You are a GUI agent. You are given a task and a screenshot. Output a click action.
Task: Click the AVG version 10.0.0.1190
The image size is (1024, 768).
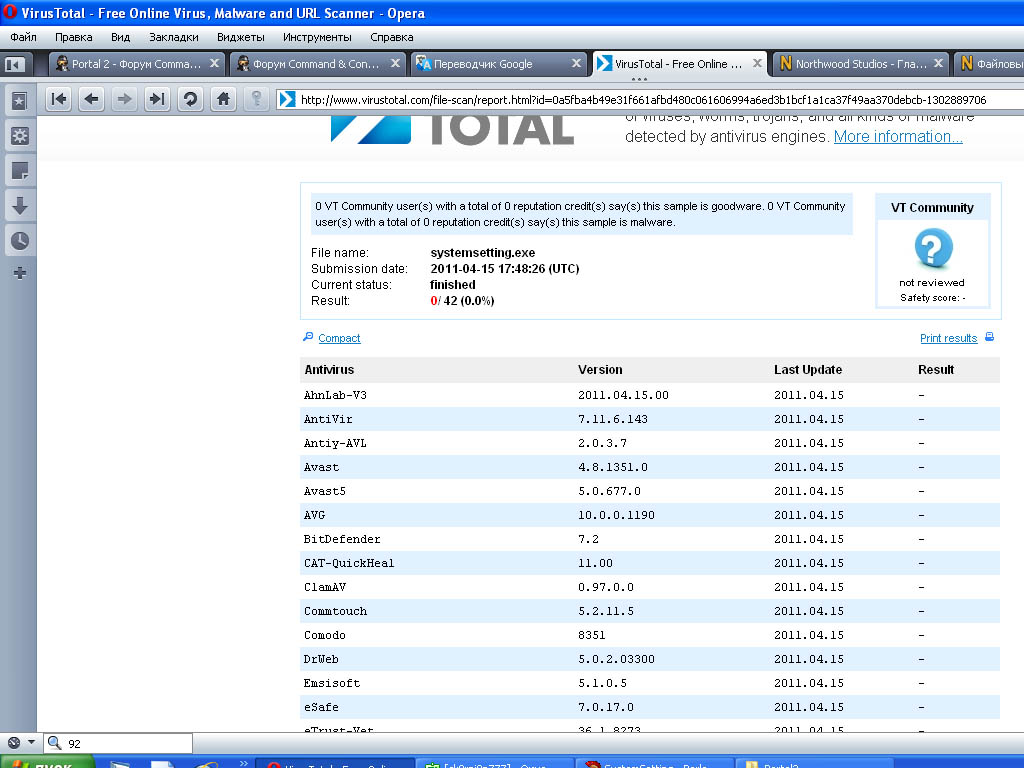point(616,515)
